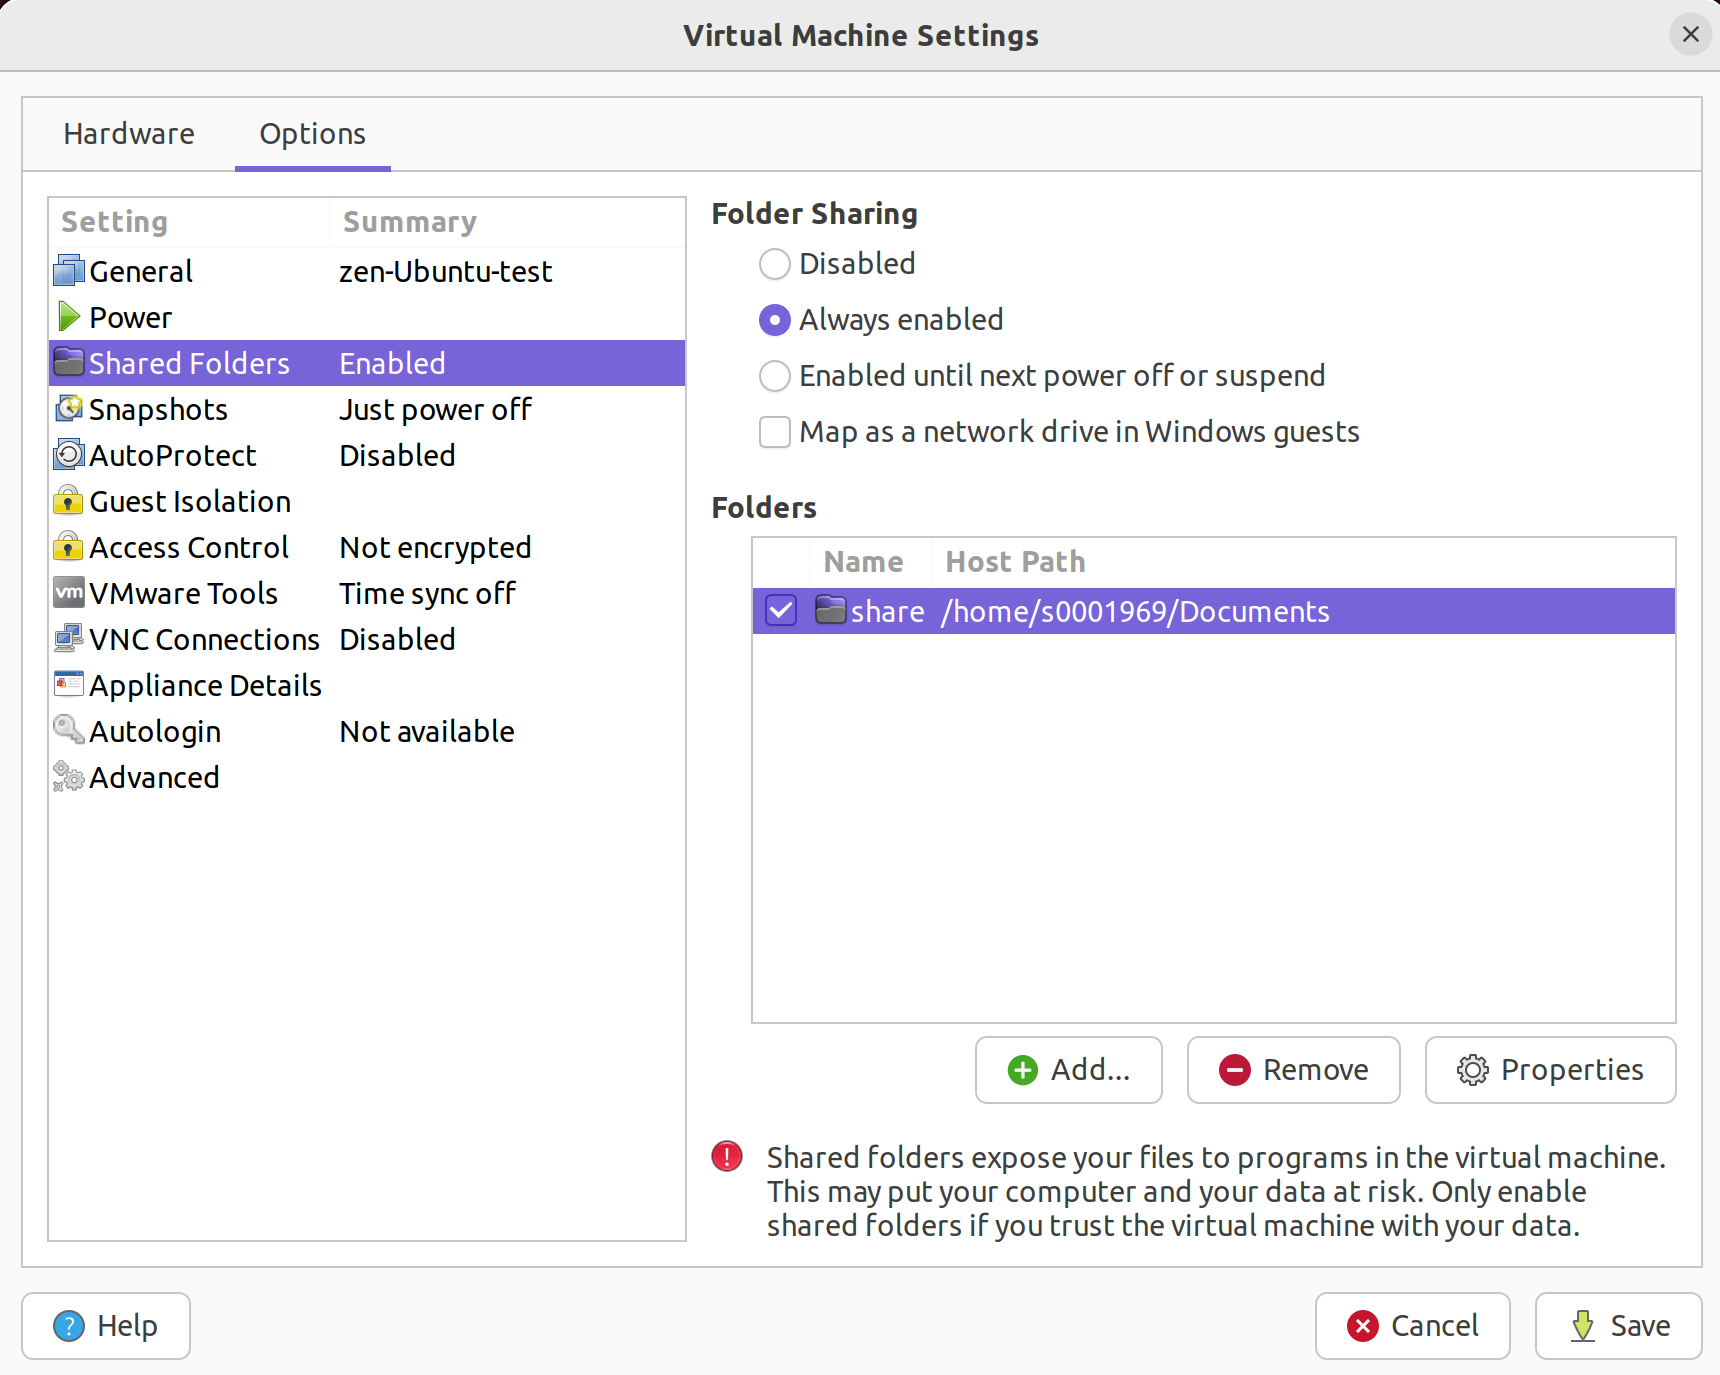Select the Appliance Details icon
The image size is (1720, 1375).
[x=69, y=685]
